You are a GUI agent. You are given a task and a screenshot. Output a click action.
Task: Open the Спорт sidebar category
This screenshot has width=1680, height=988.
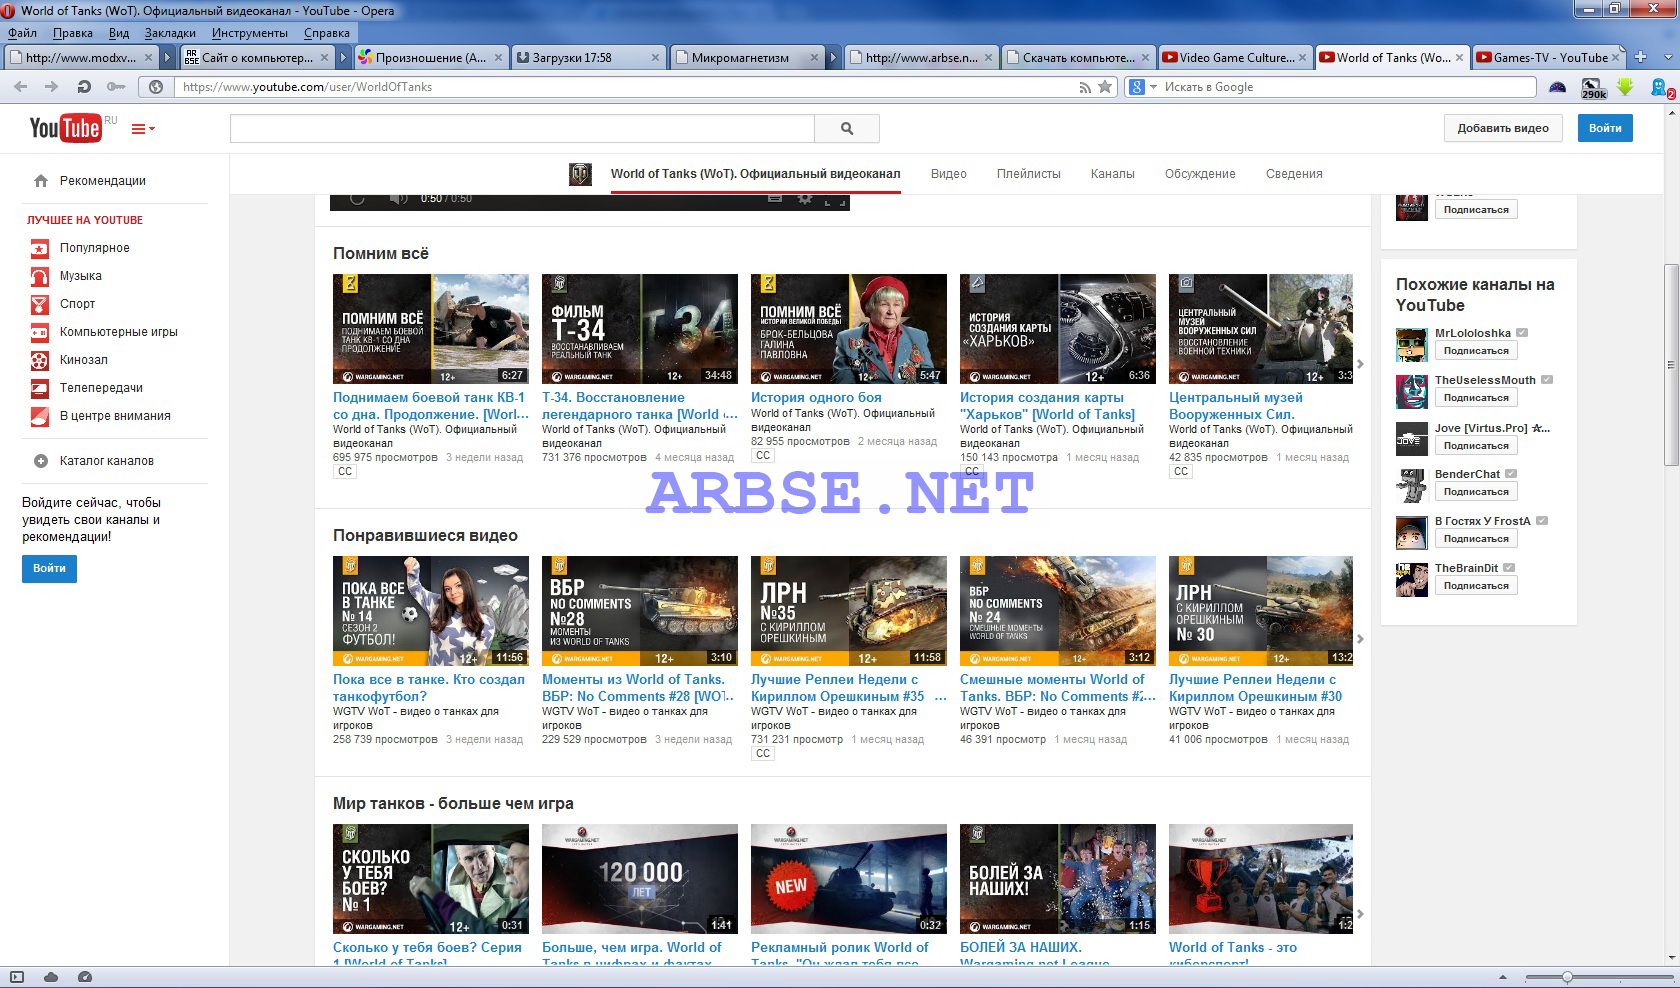coord(77,304)
